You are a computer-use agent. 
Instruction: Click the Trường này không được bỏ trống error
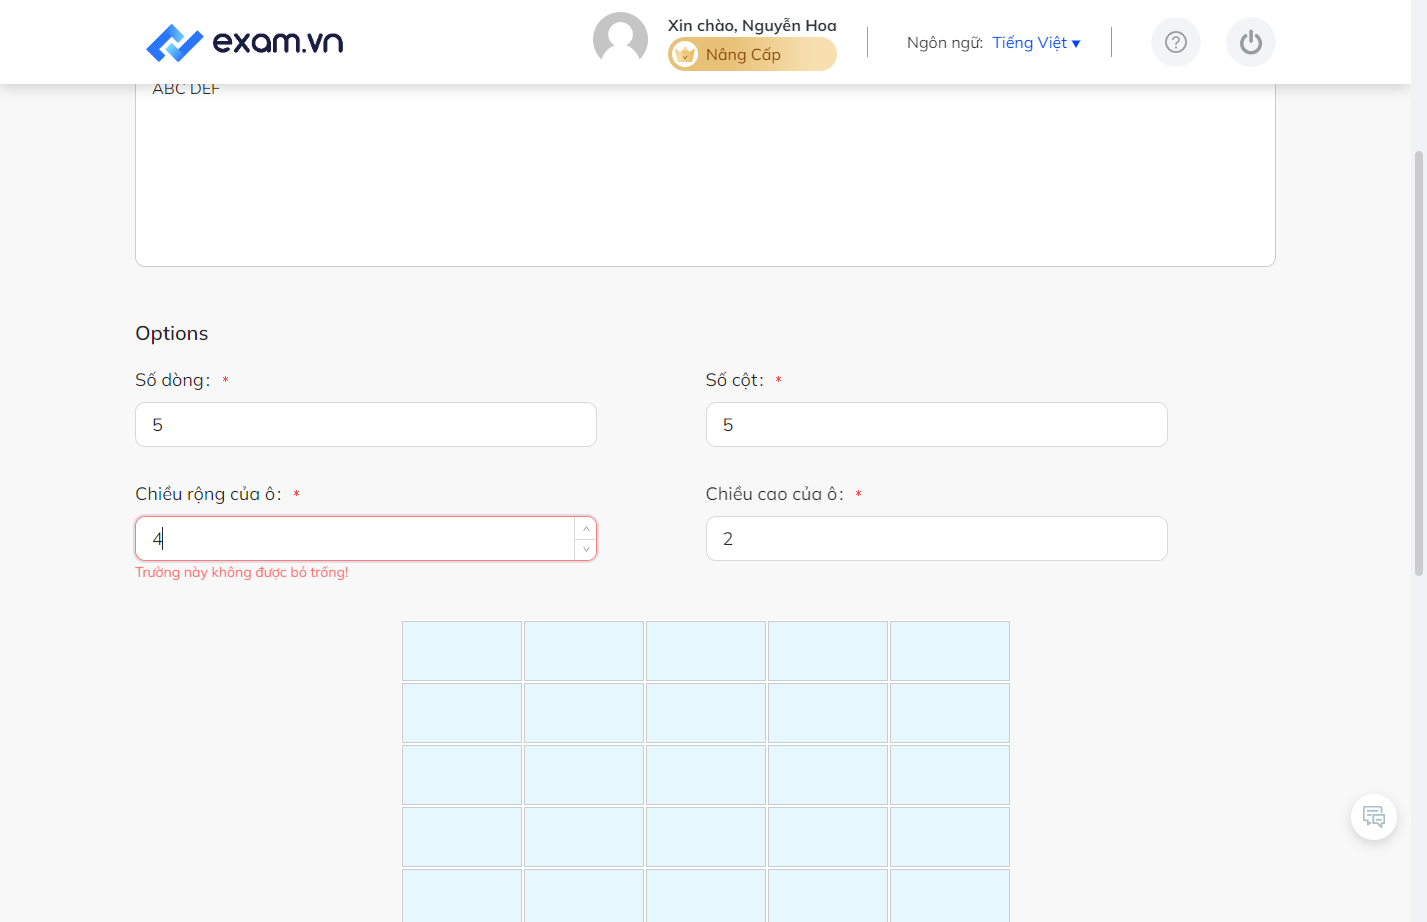coord(242,572)
